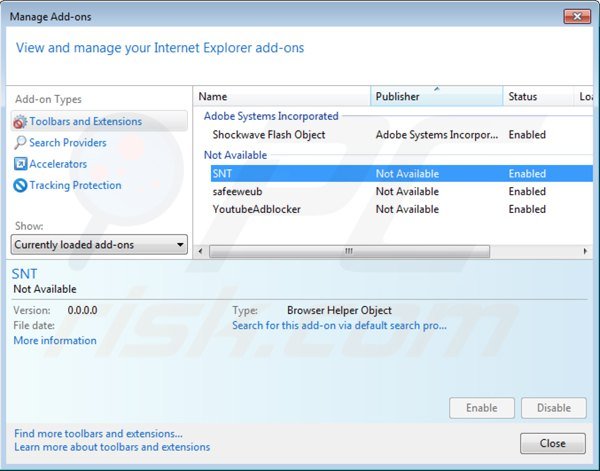Open the Show add-ons dropdown
This screenshot has width=600, height=471.
(x=99, y=245)
